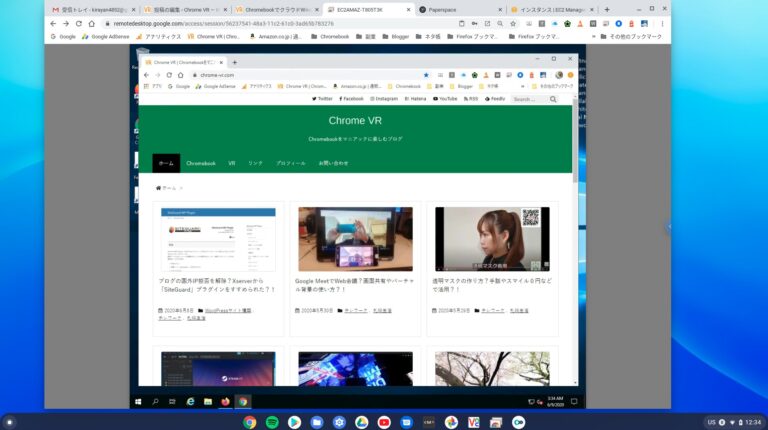
Task: Open Chrome OS Settings gear icon
Action: click(339, 422)
